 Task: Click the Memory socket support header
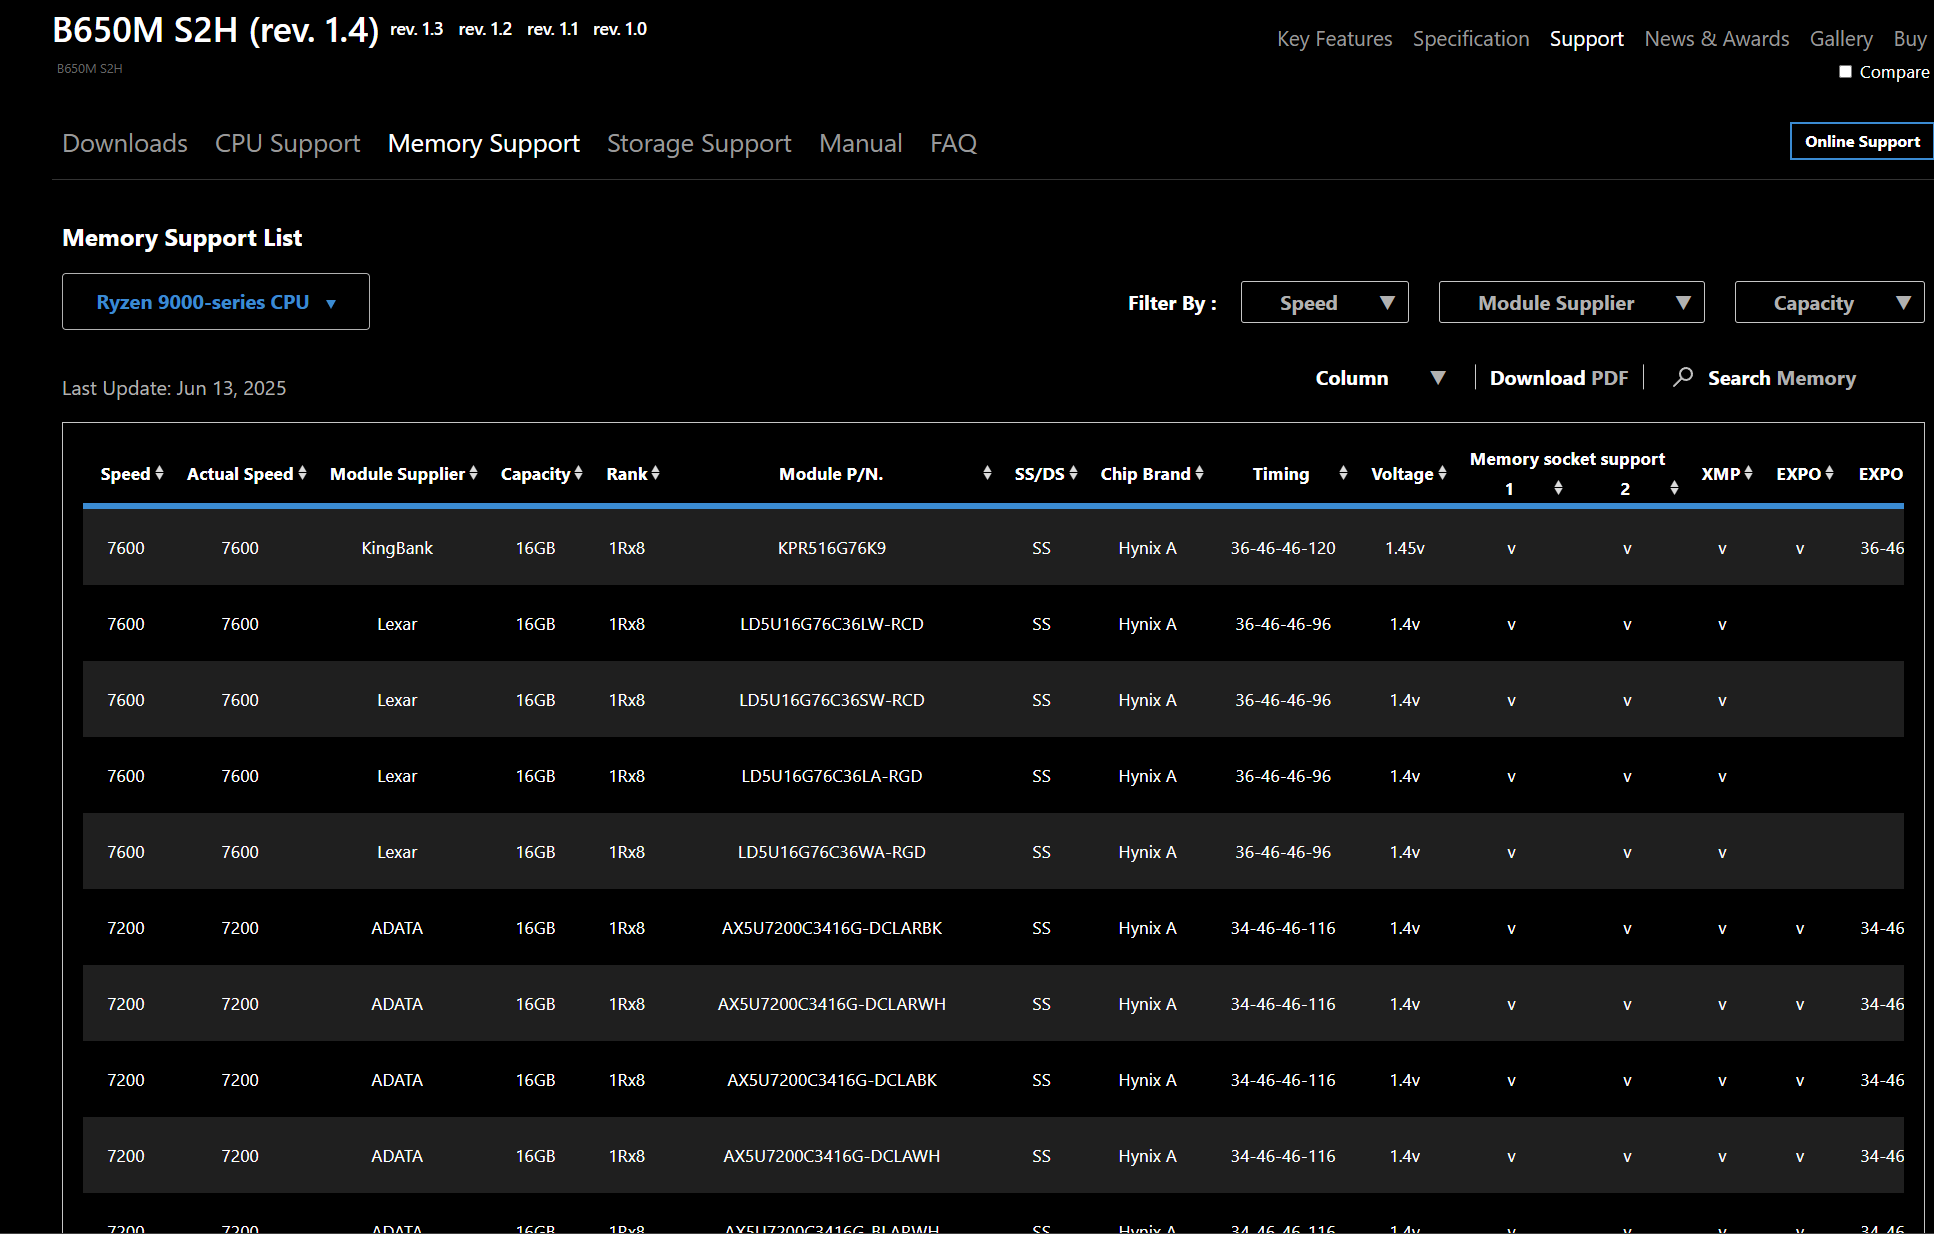[x=1567, y=459]
